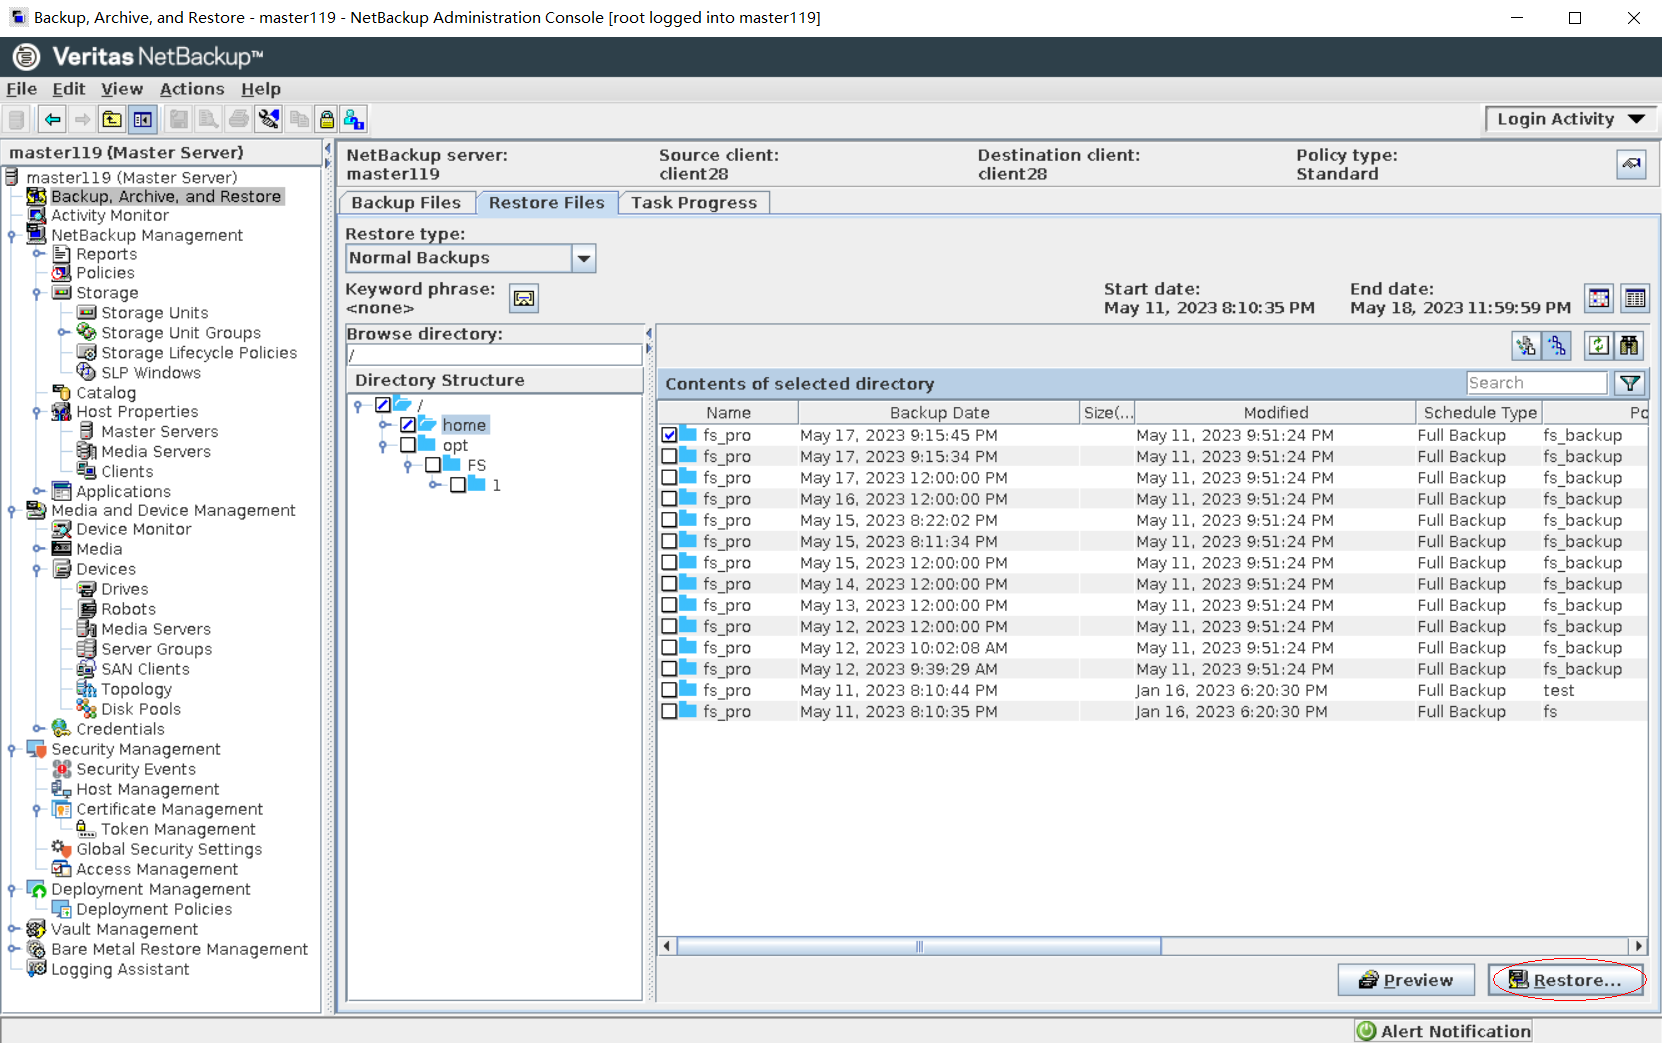The image size is (1662, 1043).
Task: Toggle the home directory checkbox
Action: (x=408, y=425)
